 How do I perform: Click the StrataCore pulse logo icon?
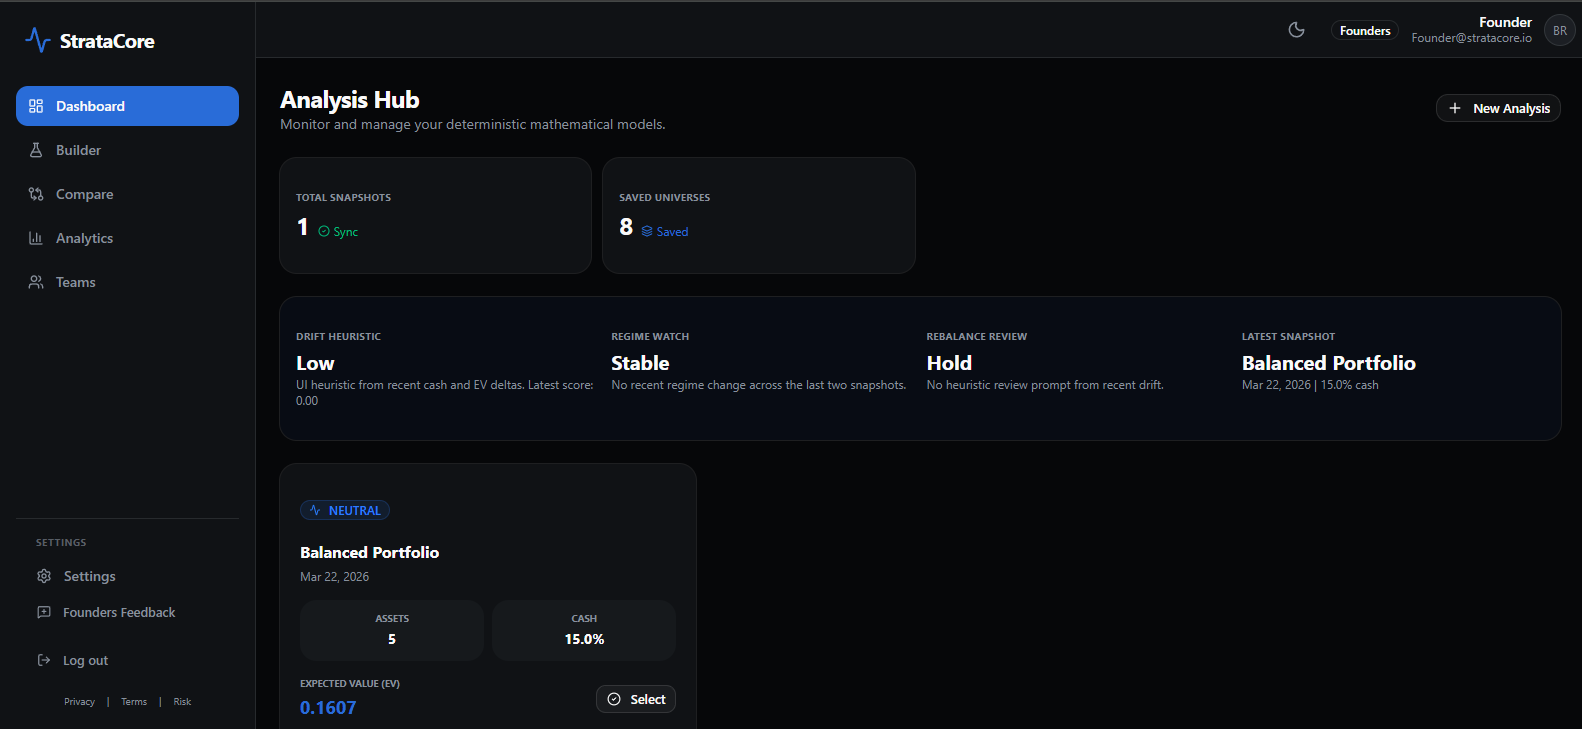click(37, 40)
